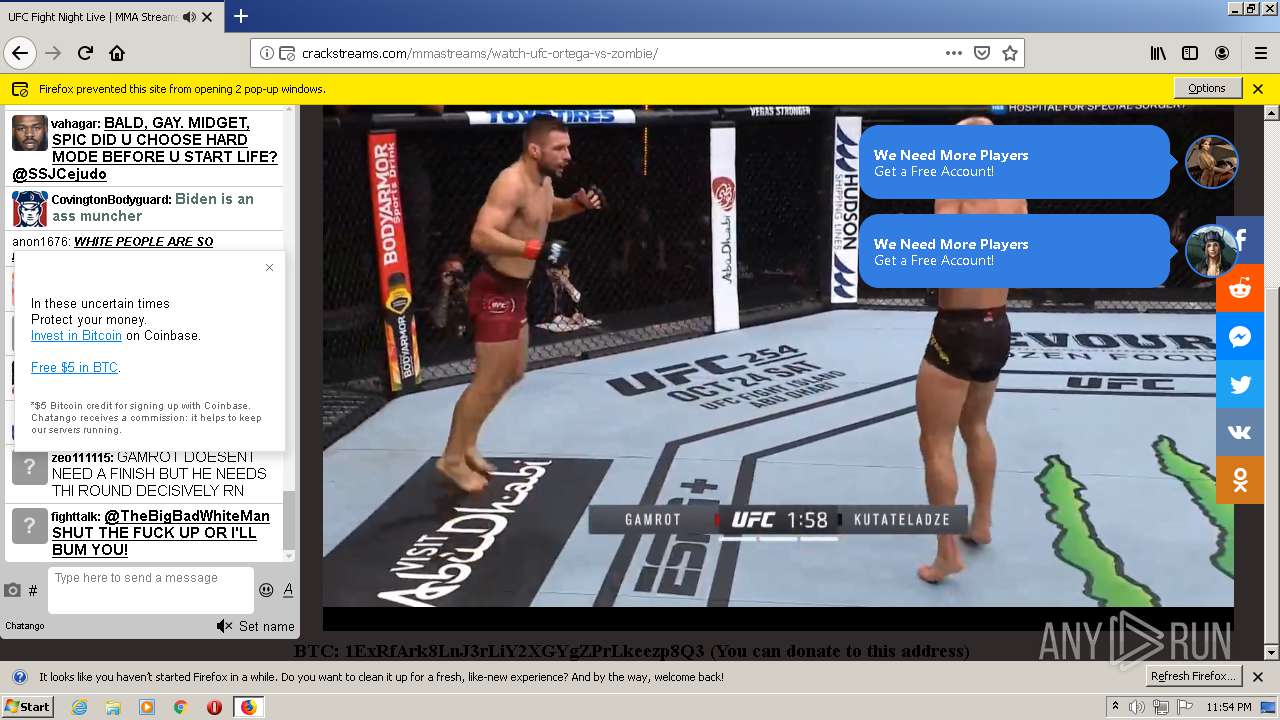This screenshot has width=1280, height=720.
Task: Open a new tab with the plus button
Action: pyautogui.click(x=241, y=16)
